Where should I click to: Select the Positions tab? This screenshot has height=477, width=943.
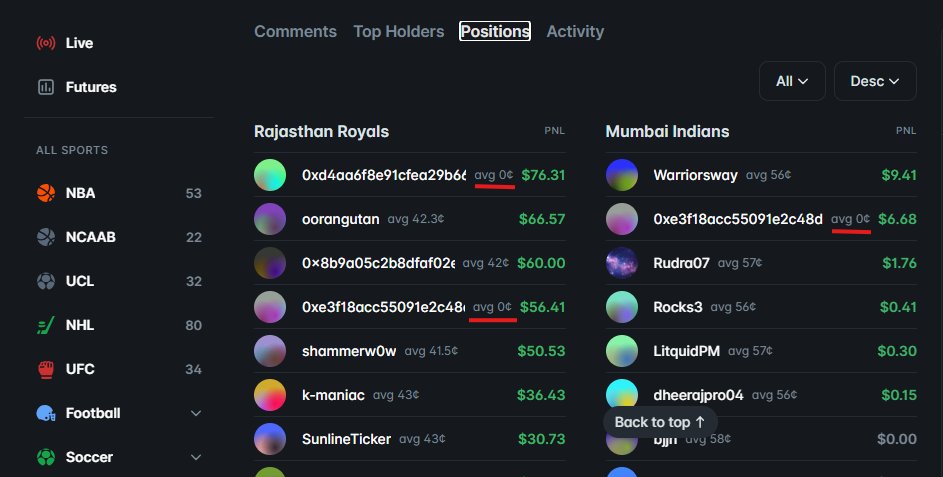point(495,31)
